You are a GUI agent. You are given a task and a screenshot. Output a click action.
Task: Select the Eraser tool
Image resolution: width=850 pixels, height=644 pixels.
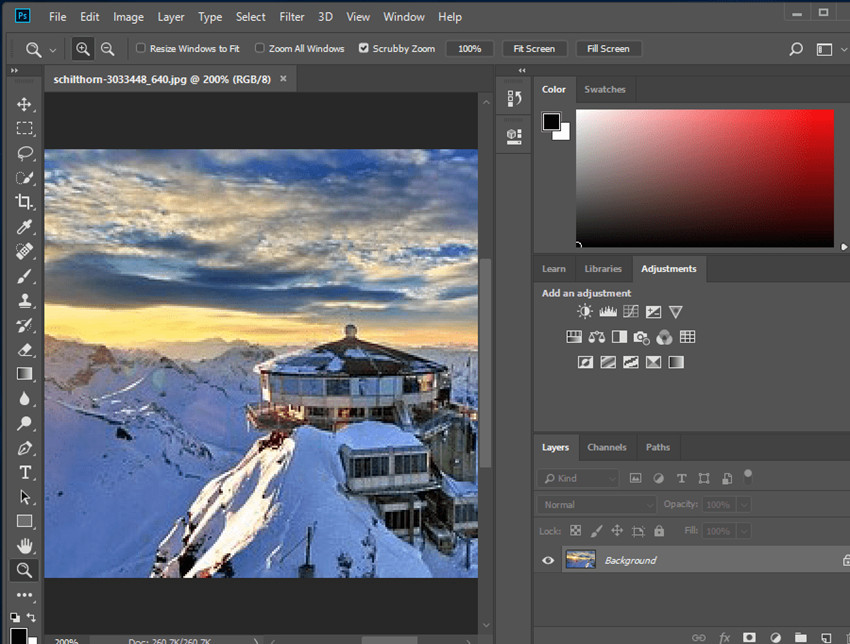25,350
